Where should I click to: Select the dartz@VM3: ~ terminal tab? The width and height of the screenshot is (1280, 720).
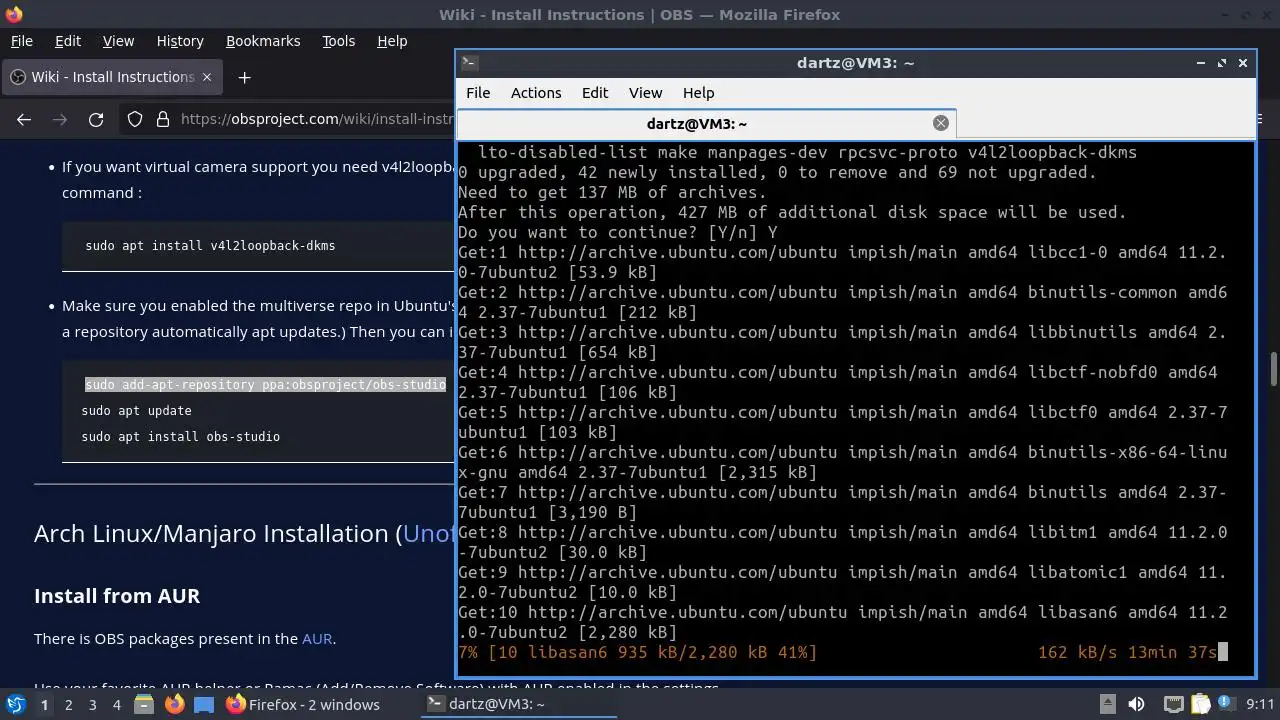[707, 123]
